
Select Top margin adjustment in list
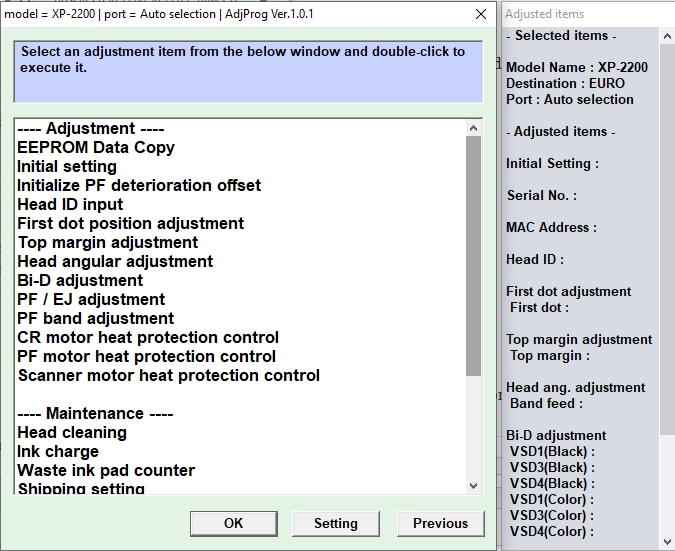coord(108,242)
